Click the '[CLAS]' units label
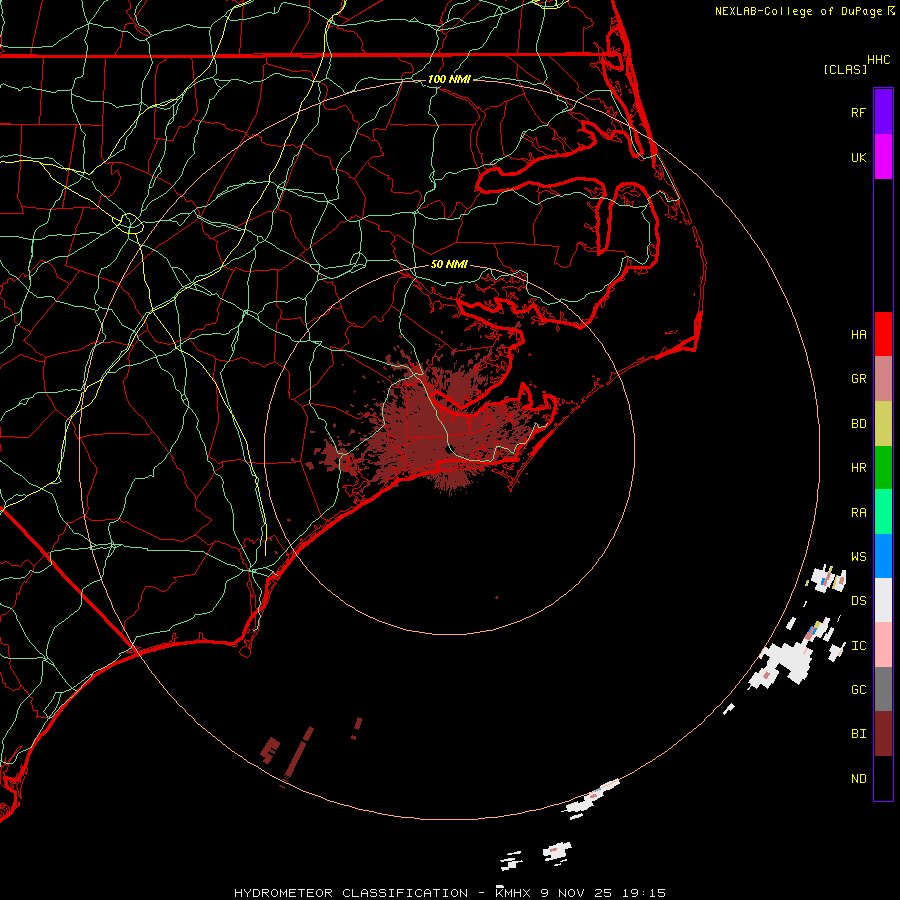 (x=845, y=69)
